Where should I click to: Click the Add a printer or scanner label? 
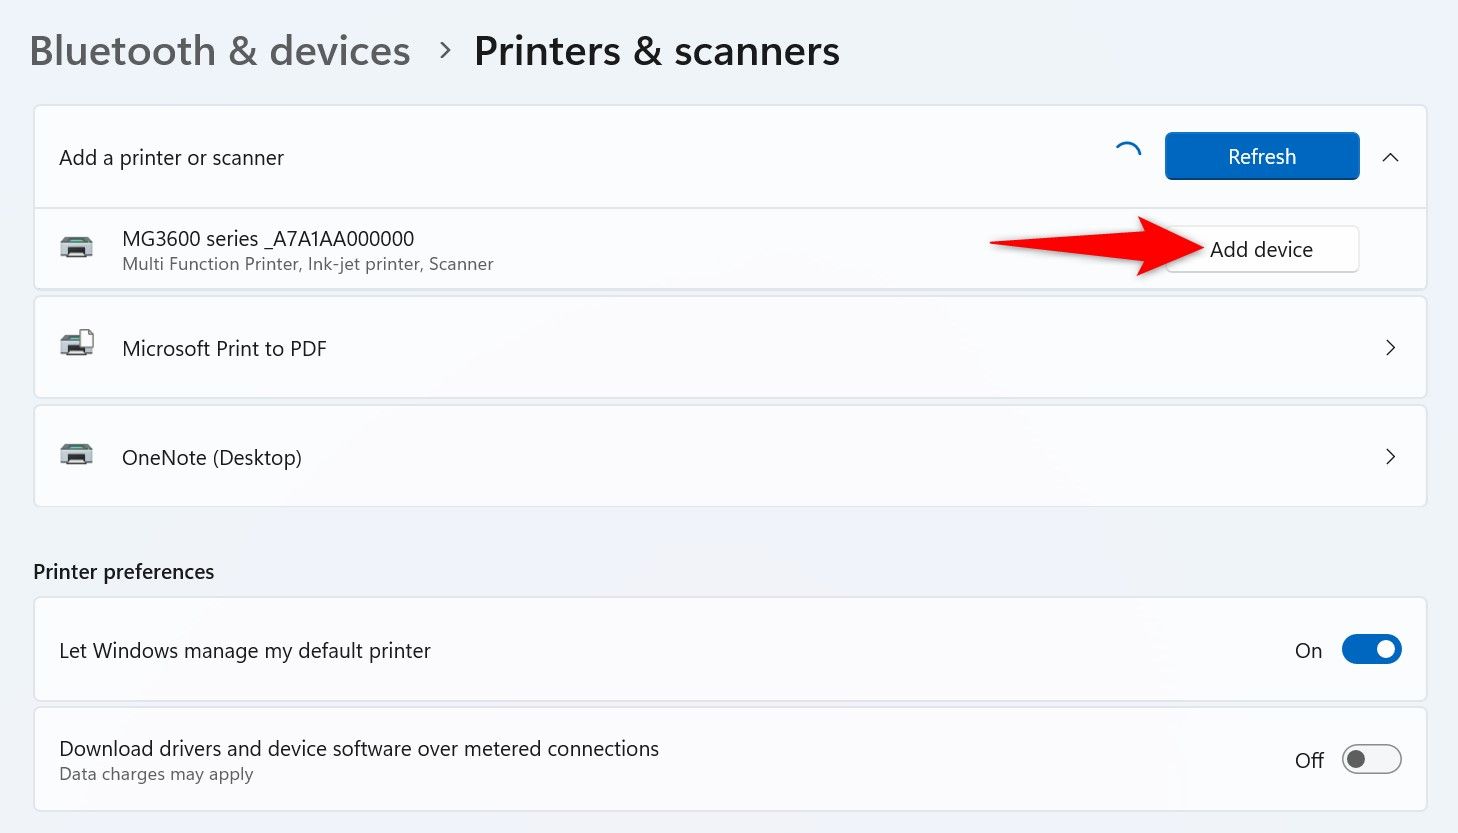tap(171, 158)
